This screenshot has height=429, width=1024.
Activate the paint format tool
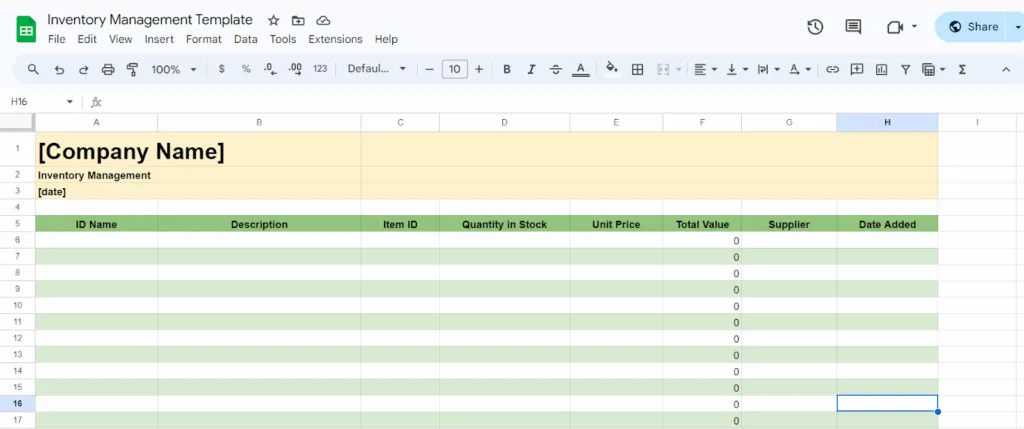tap(133, 69)
